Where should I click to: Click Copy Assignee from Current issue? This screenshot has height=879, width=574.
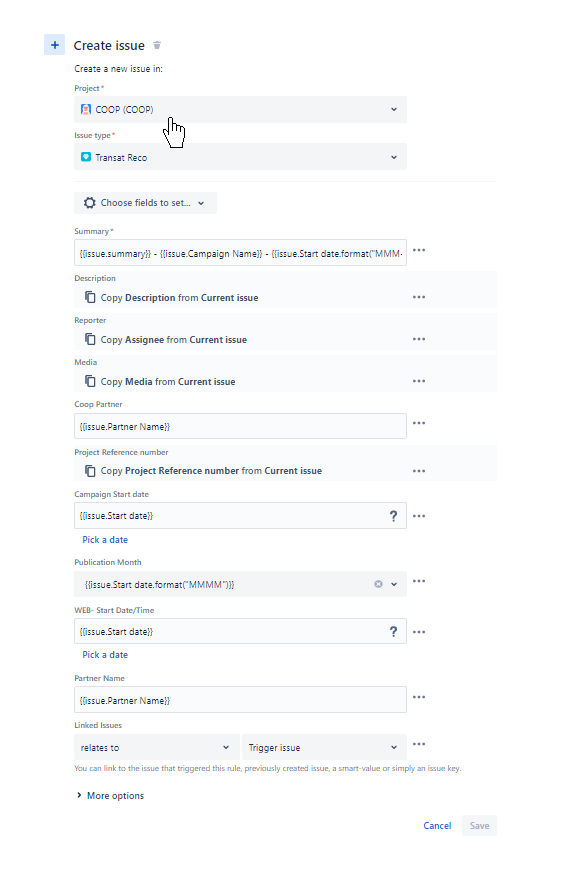tap(174, 340)
